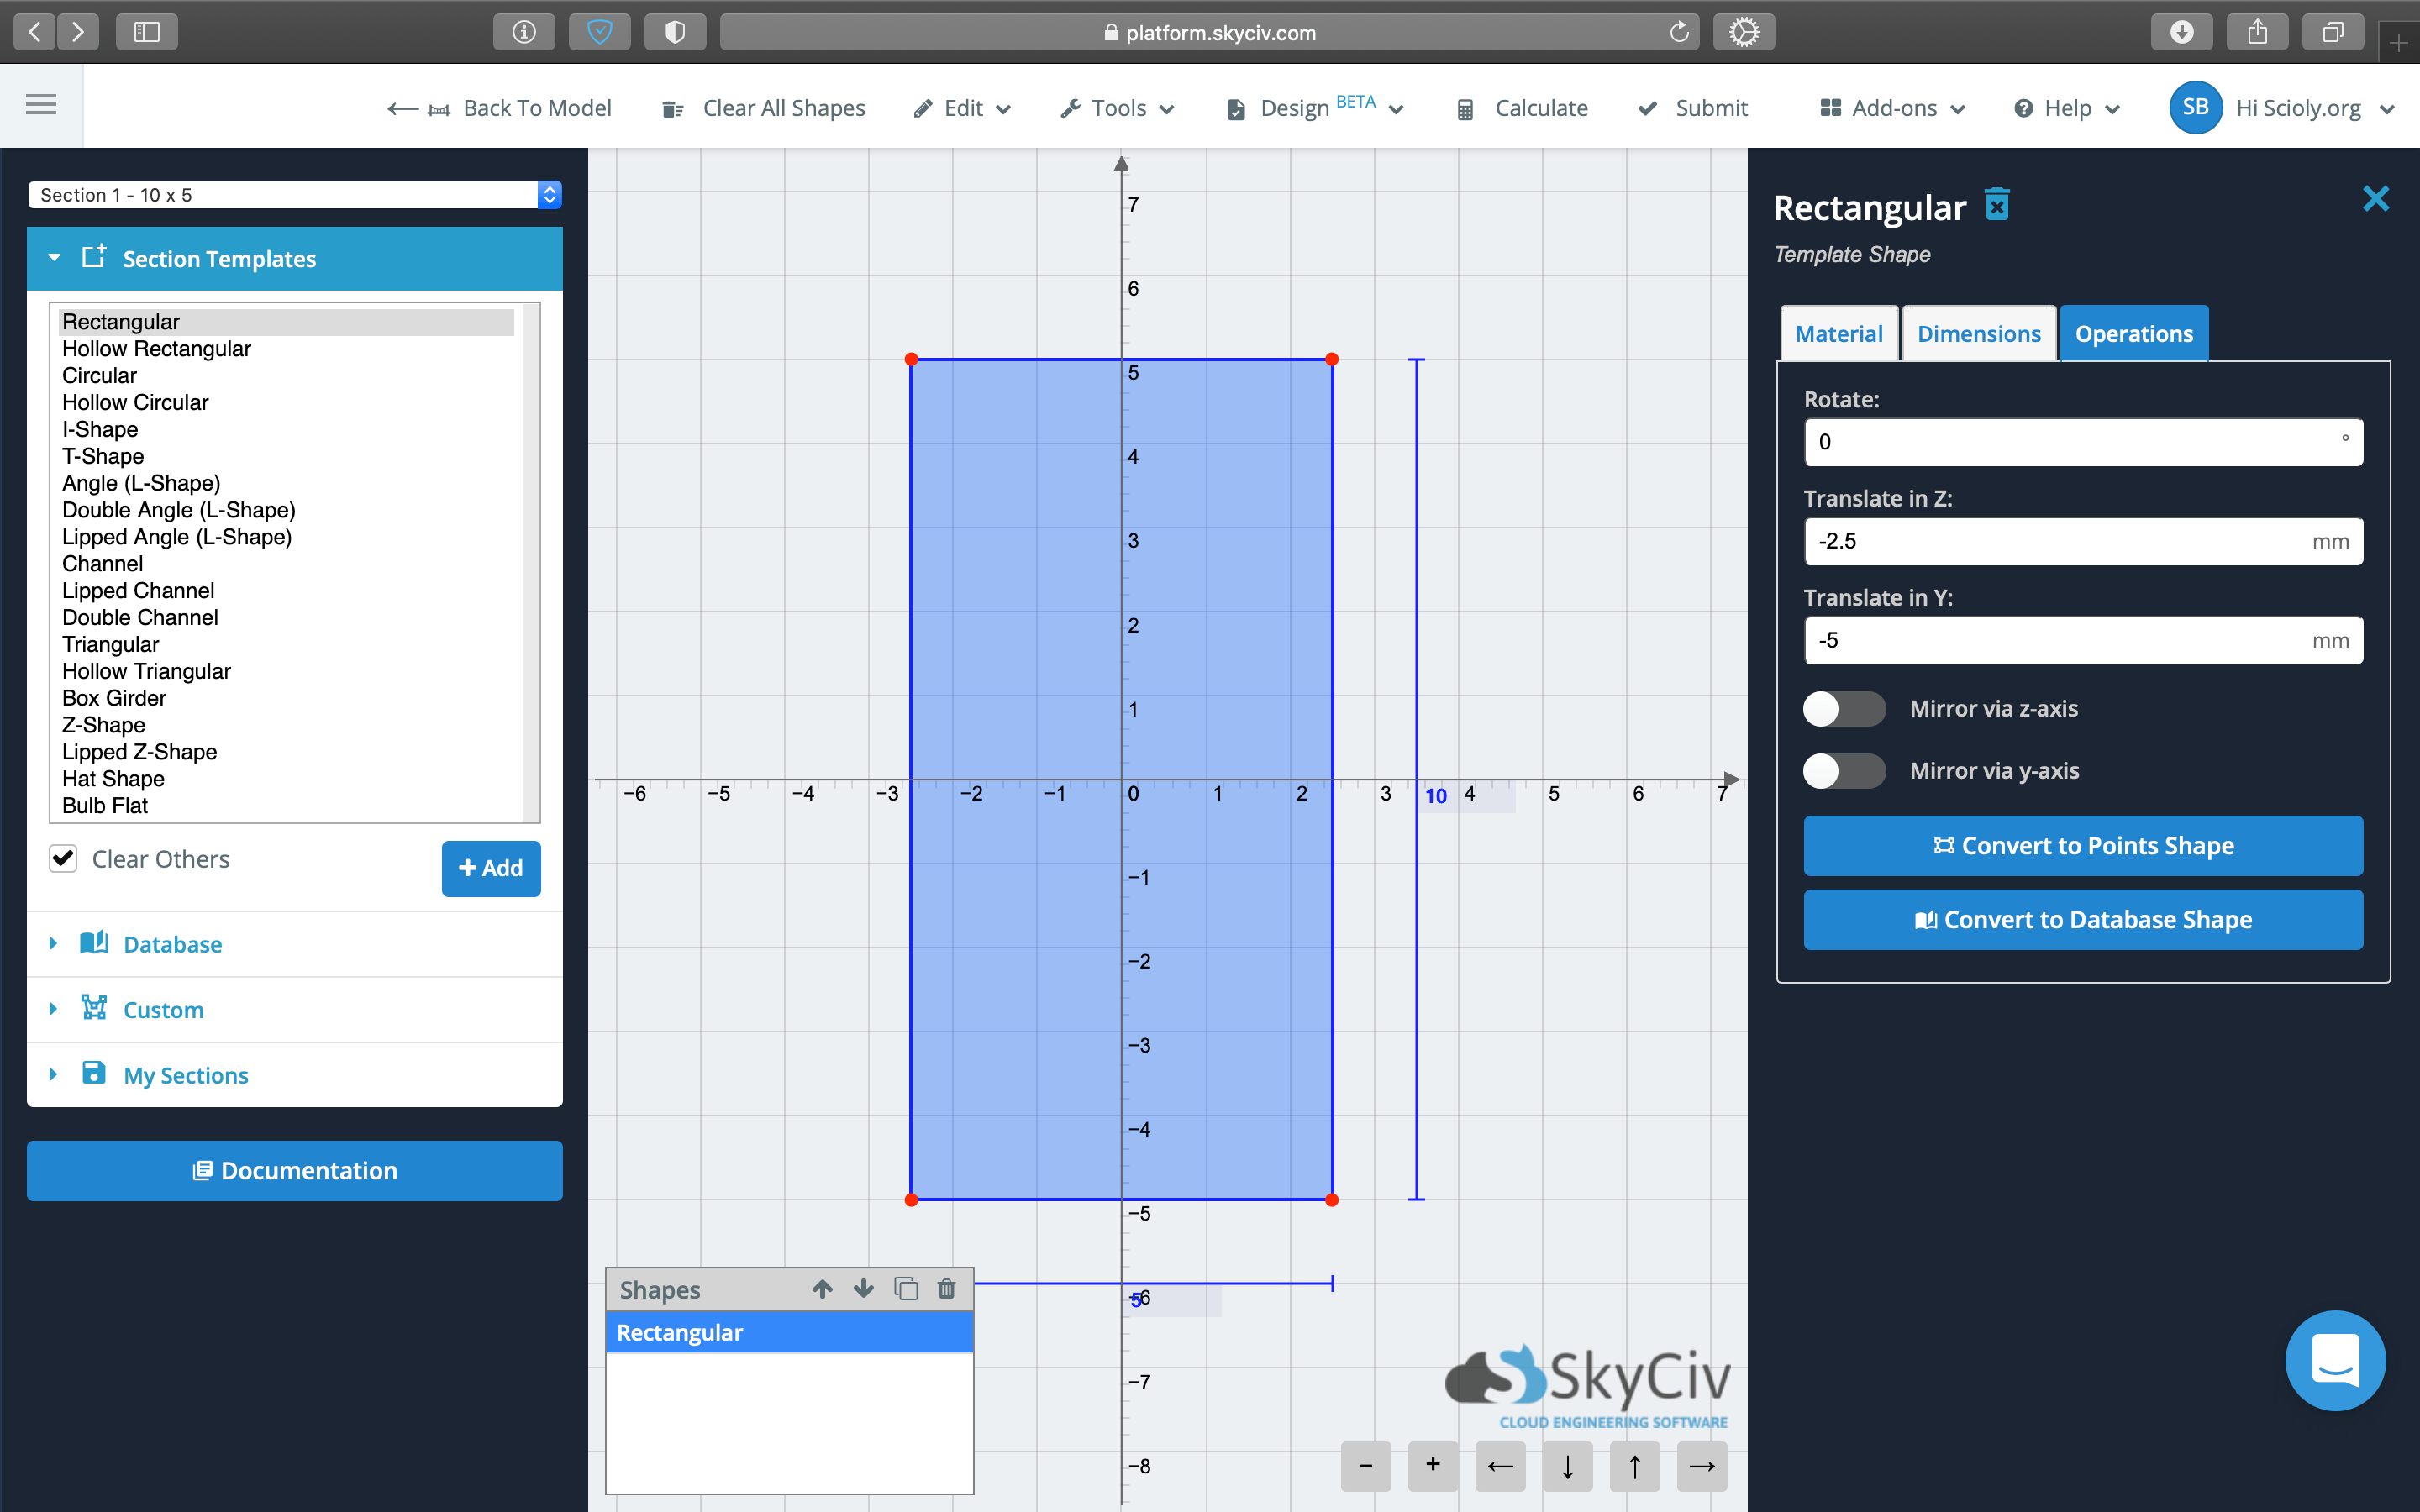Screen dimensions: 2420x1512
Task: Open the Section 1 - 10 x 5 dropdown
Action: [x=294, y=195]
